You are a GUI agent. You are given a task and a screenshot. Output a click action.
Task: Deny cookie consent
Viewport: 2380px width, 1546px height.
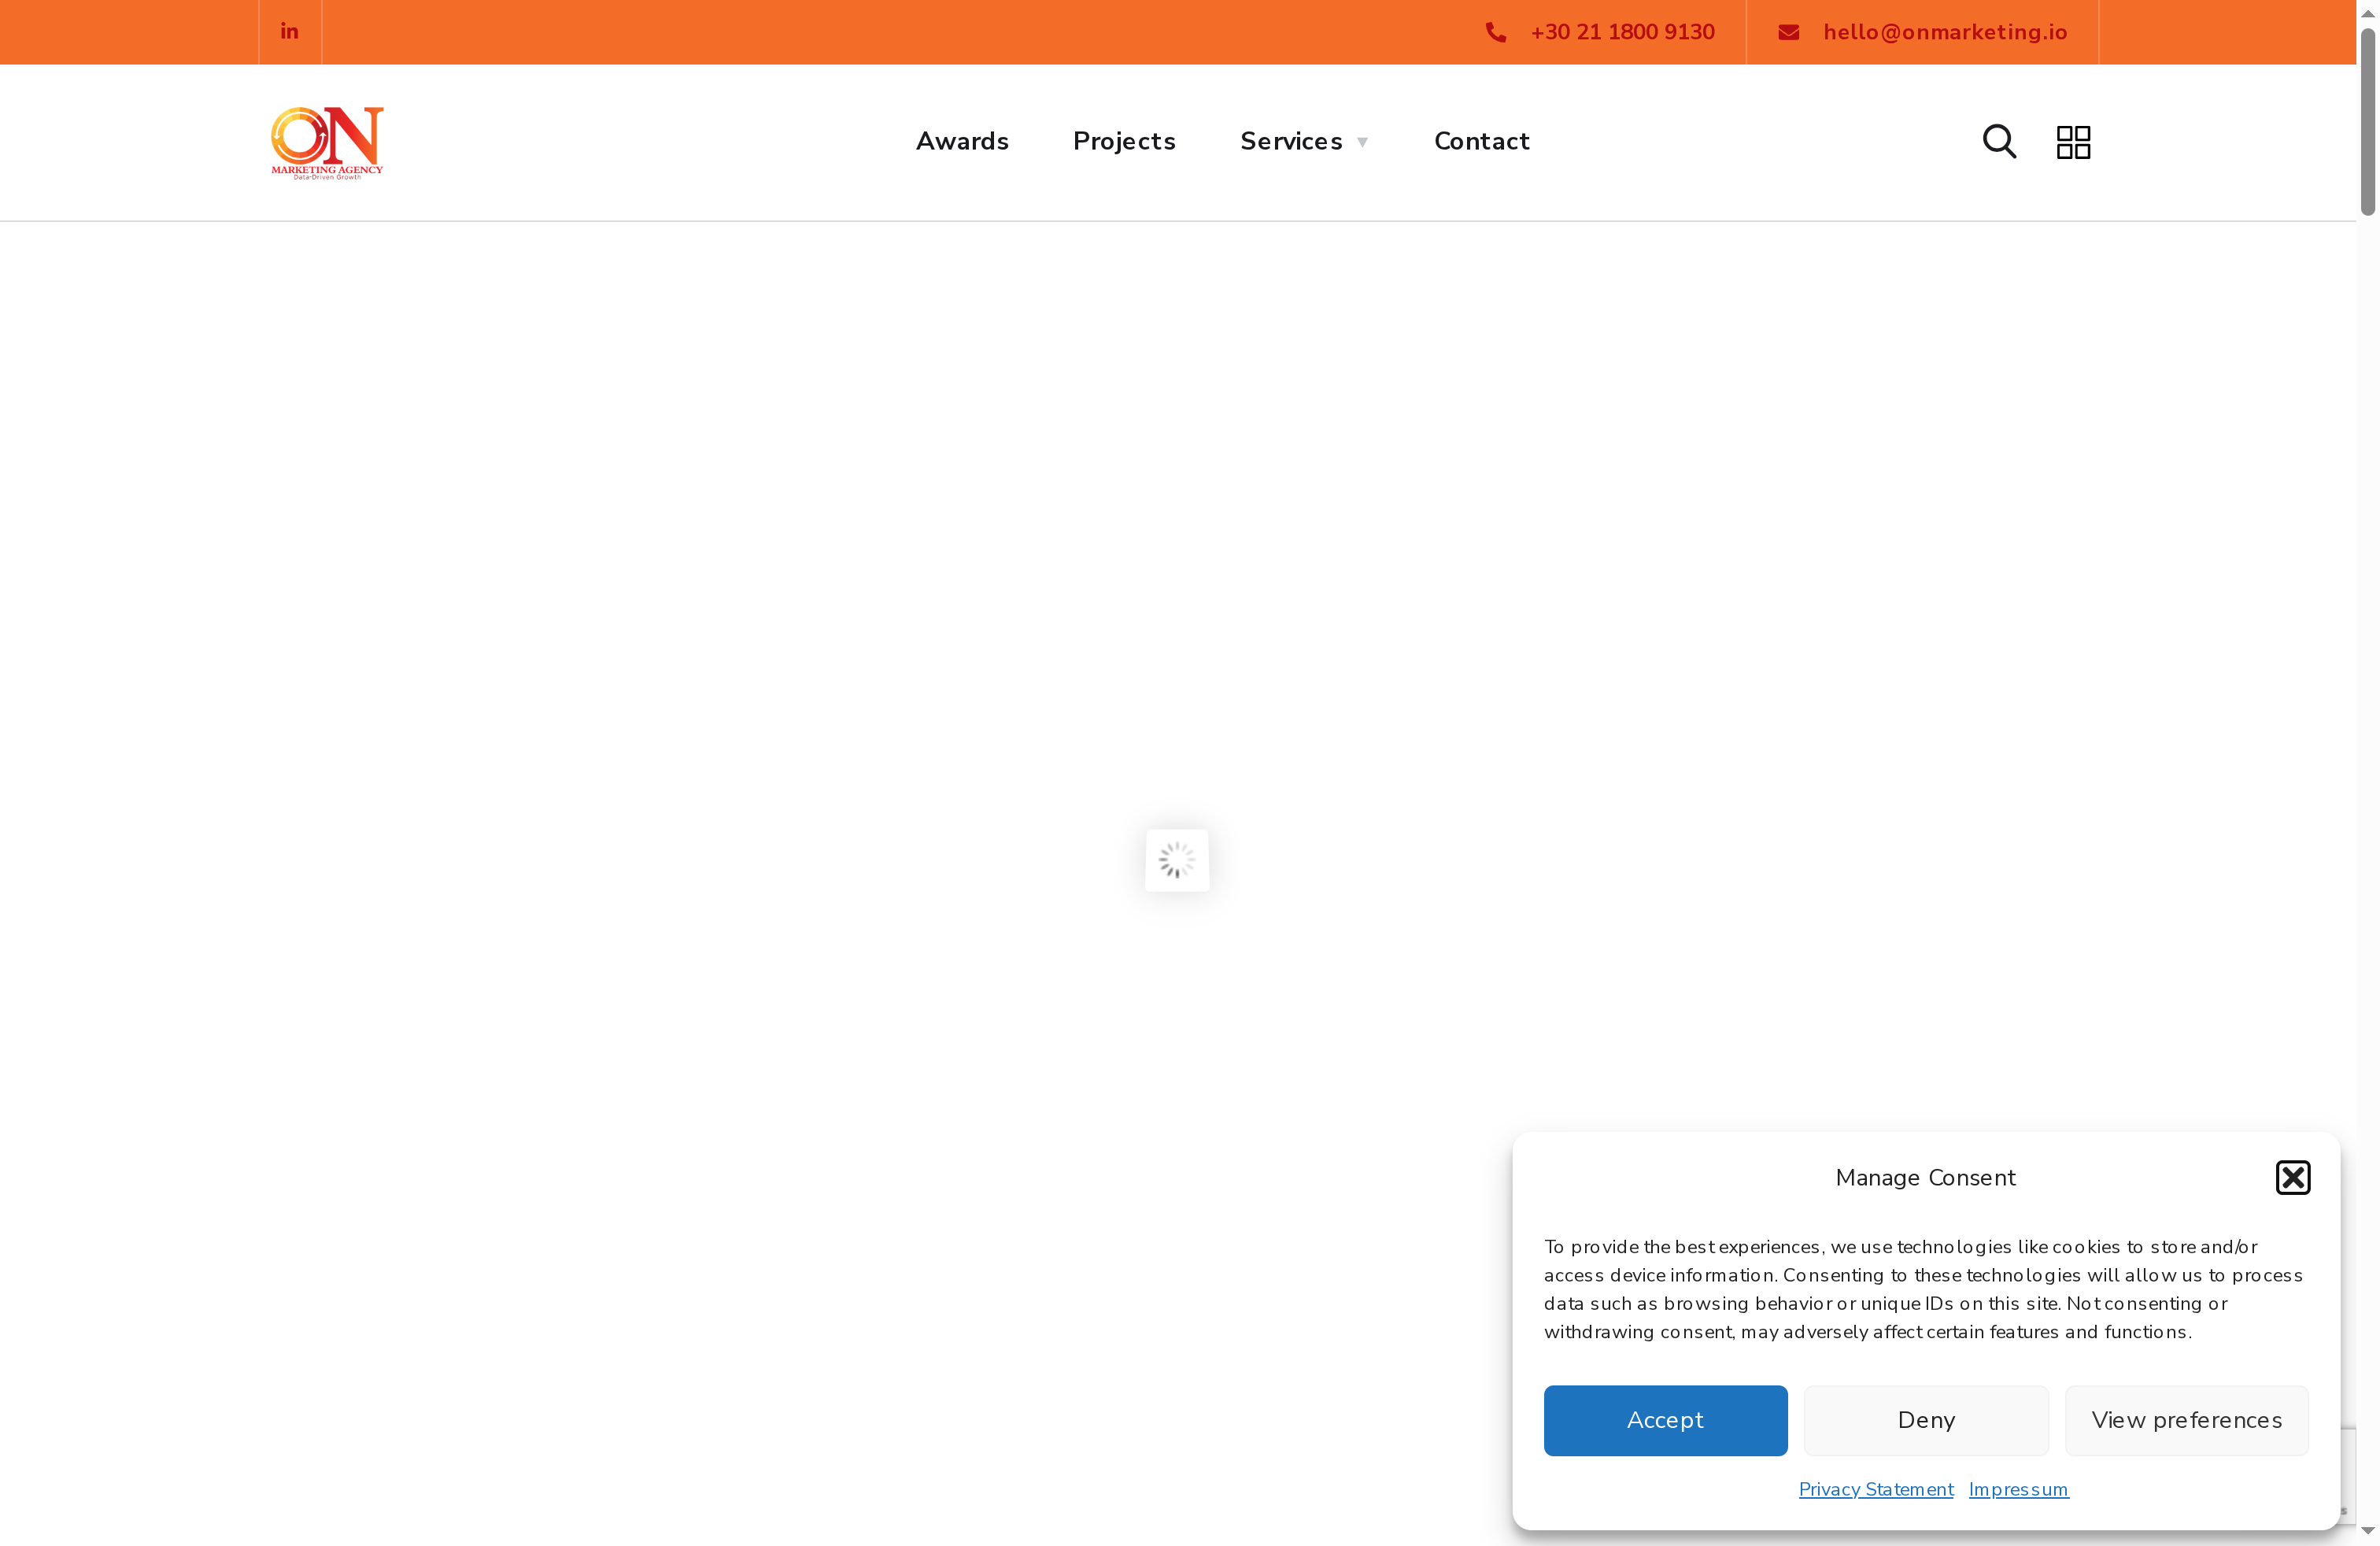[1925, 1420]
